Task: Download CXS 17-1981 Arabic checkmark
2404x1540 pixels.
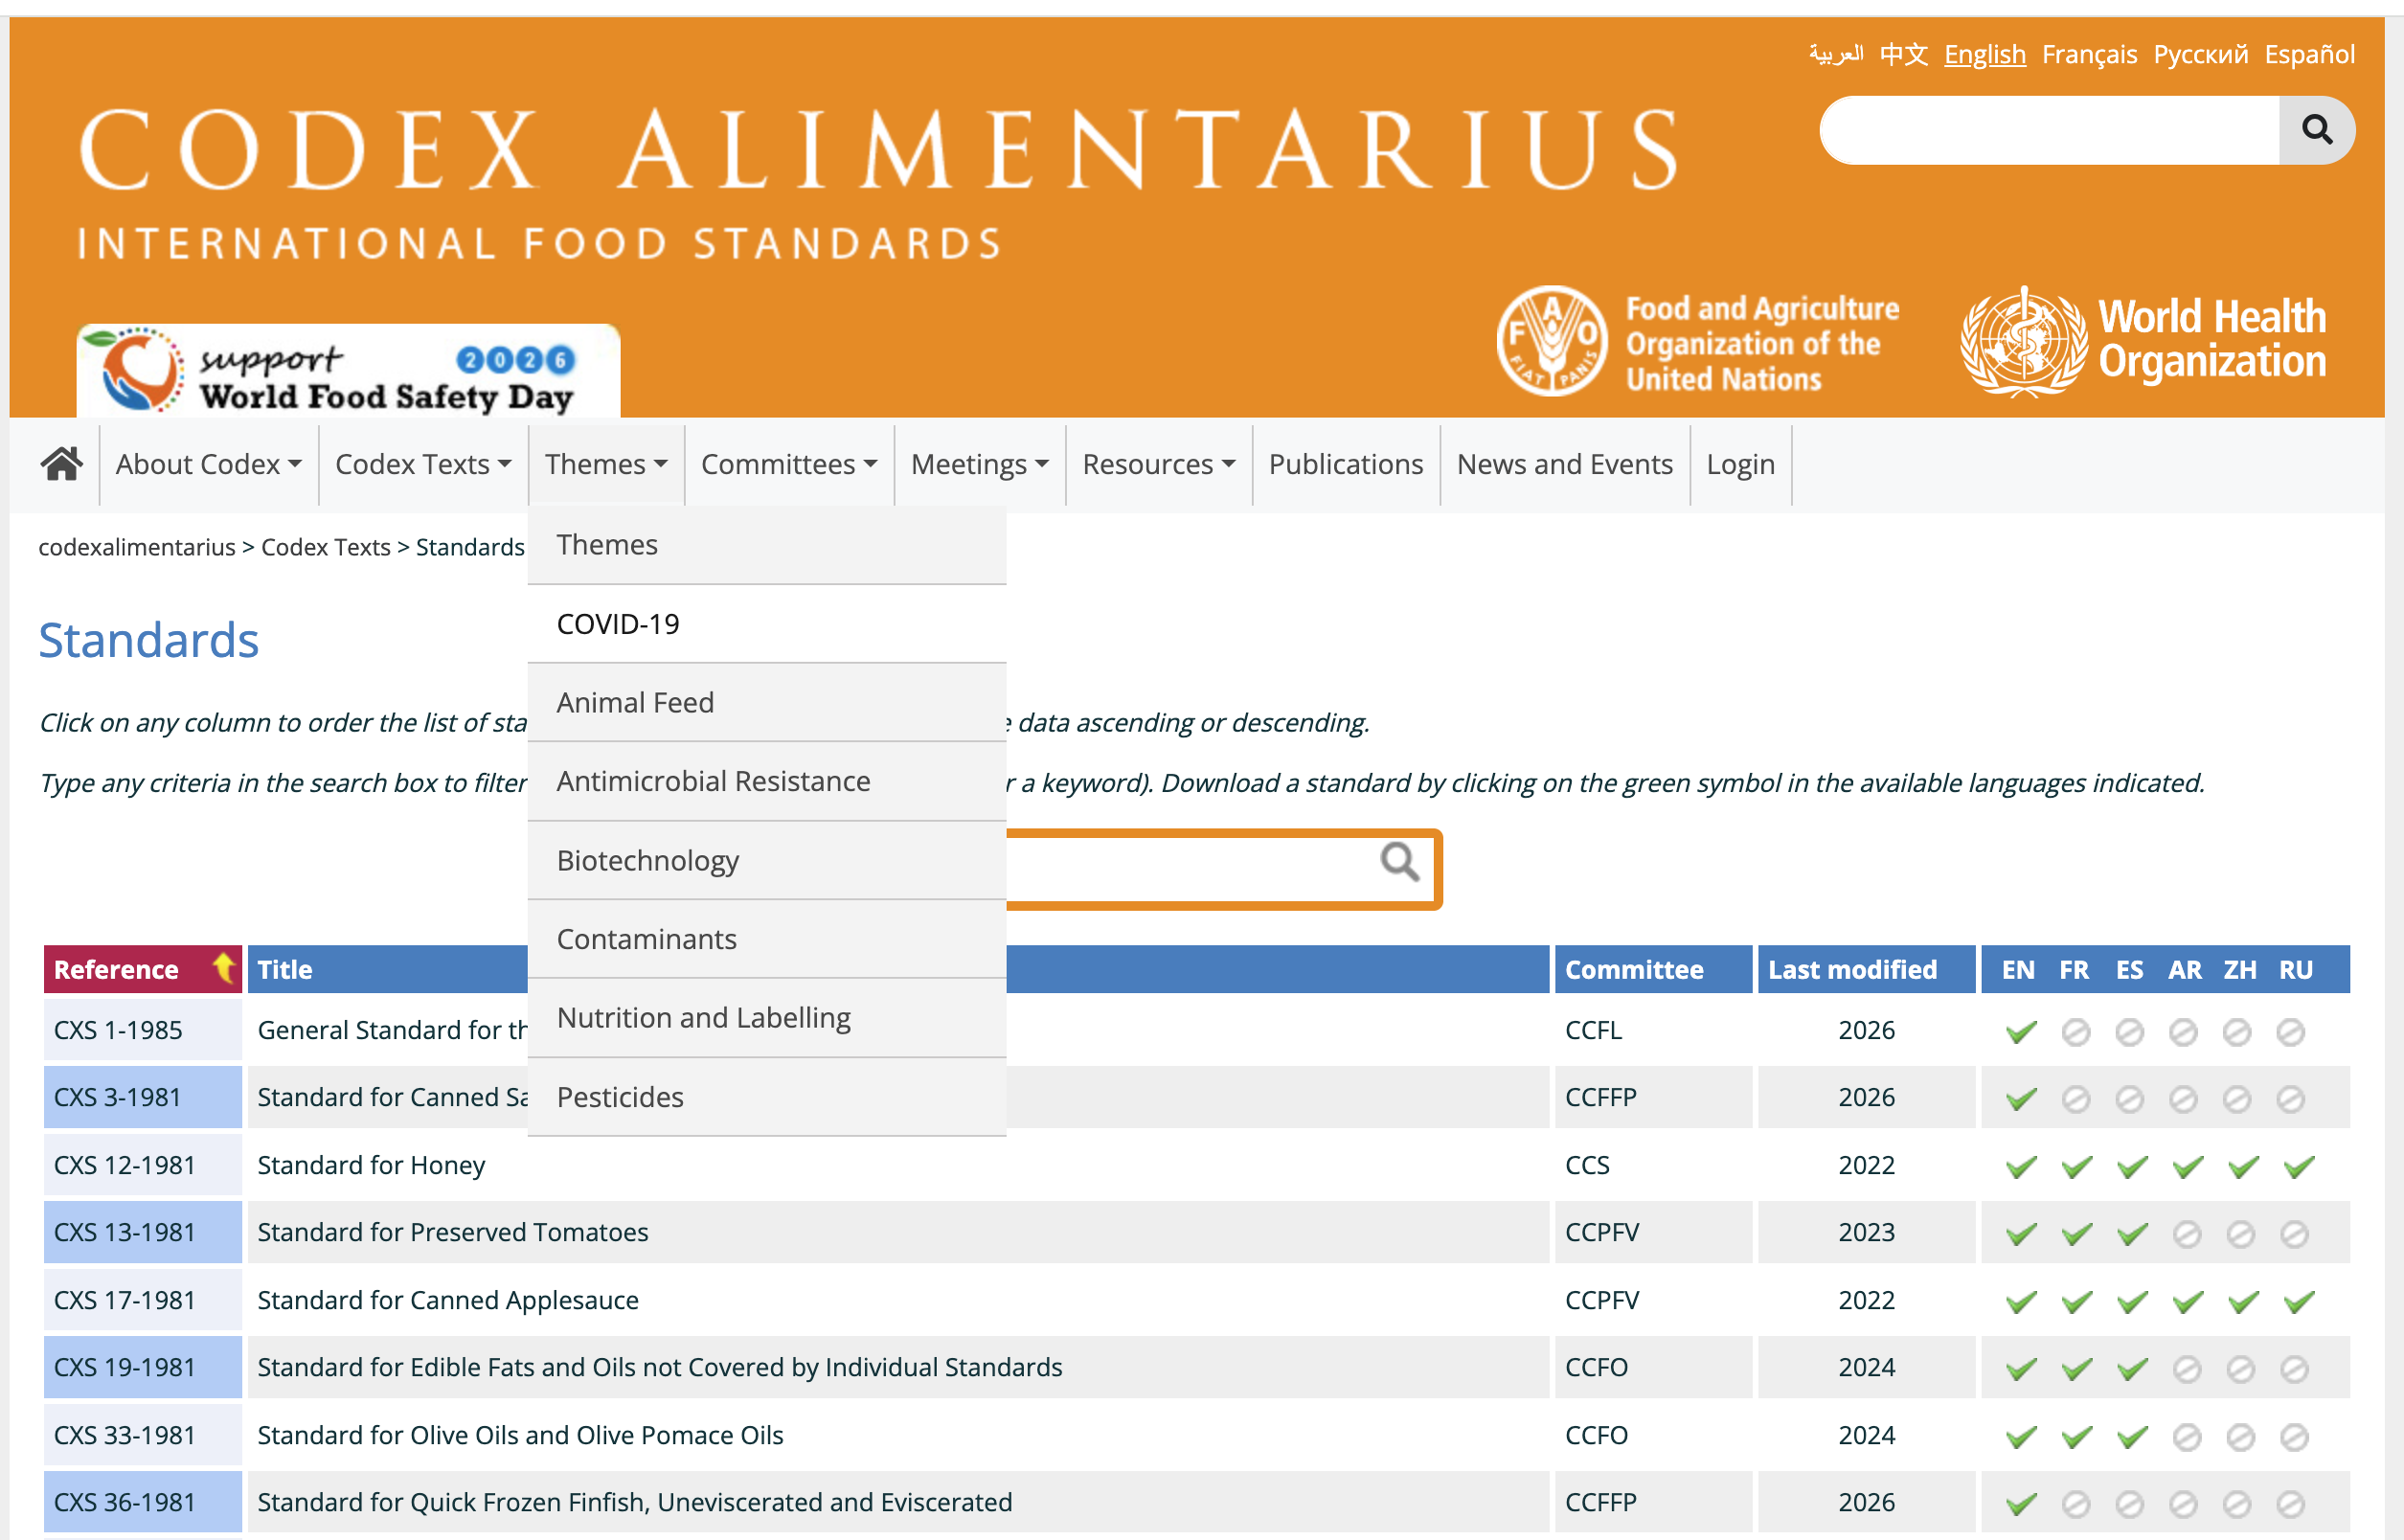Action: (x=2188, y=1301)
